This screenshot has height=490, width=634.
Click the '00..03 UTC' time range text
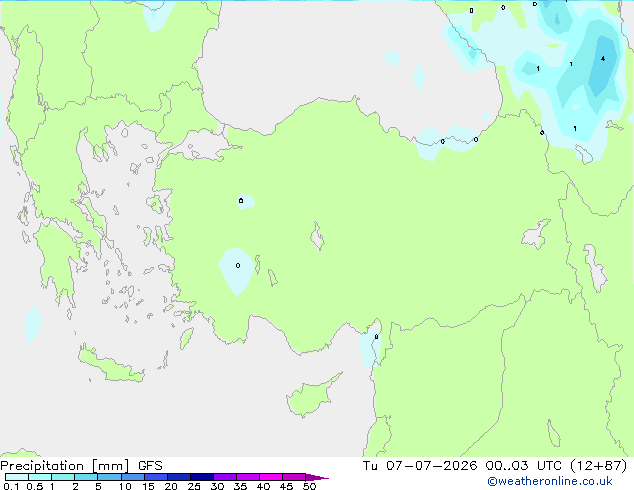pos(523,466)
